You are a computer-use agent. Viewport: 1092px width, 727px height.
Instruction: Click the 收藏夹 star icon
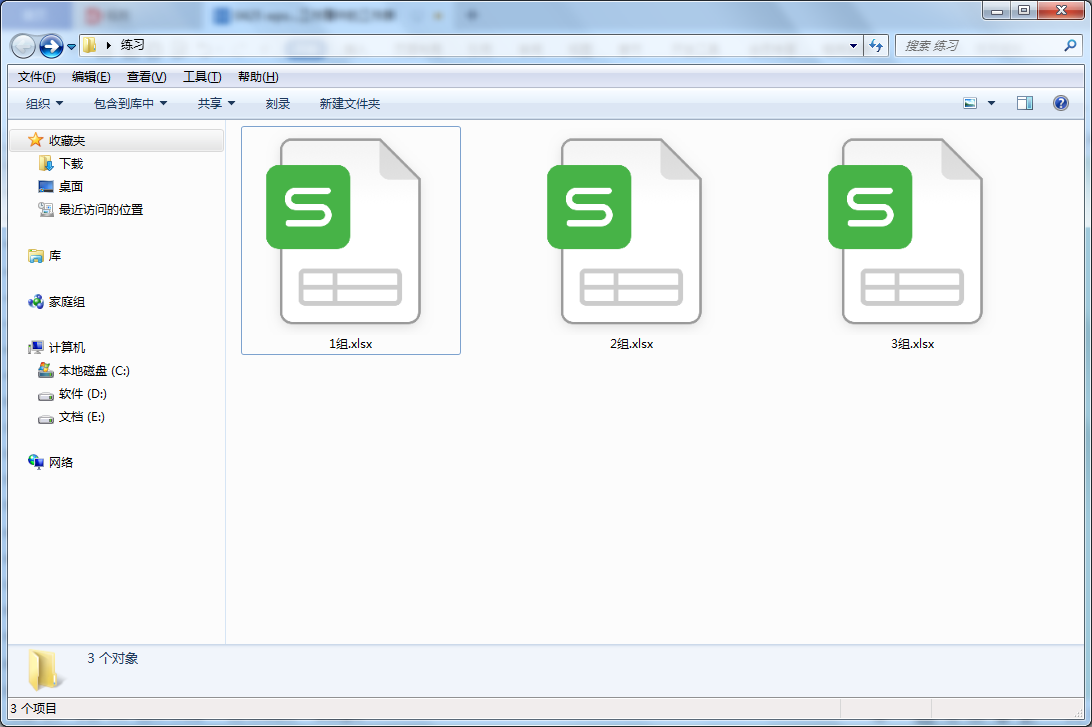click(35, 140)
